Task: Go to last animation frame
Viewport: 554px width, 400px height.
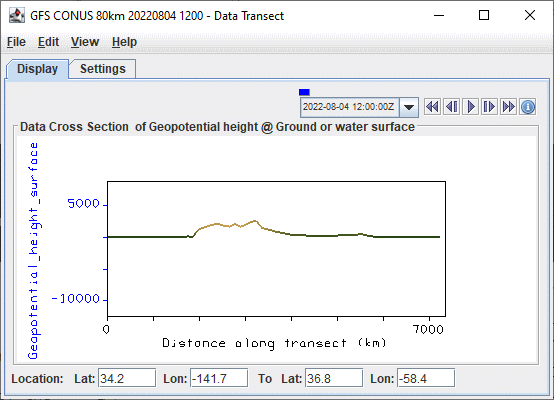Action: coord(509,107)
